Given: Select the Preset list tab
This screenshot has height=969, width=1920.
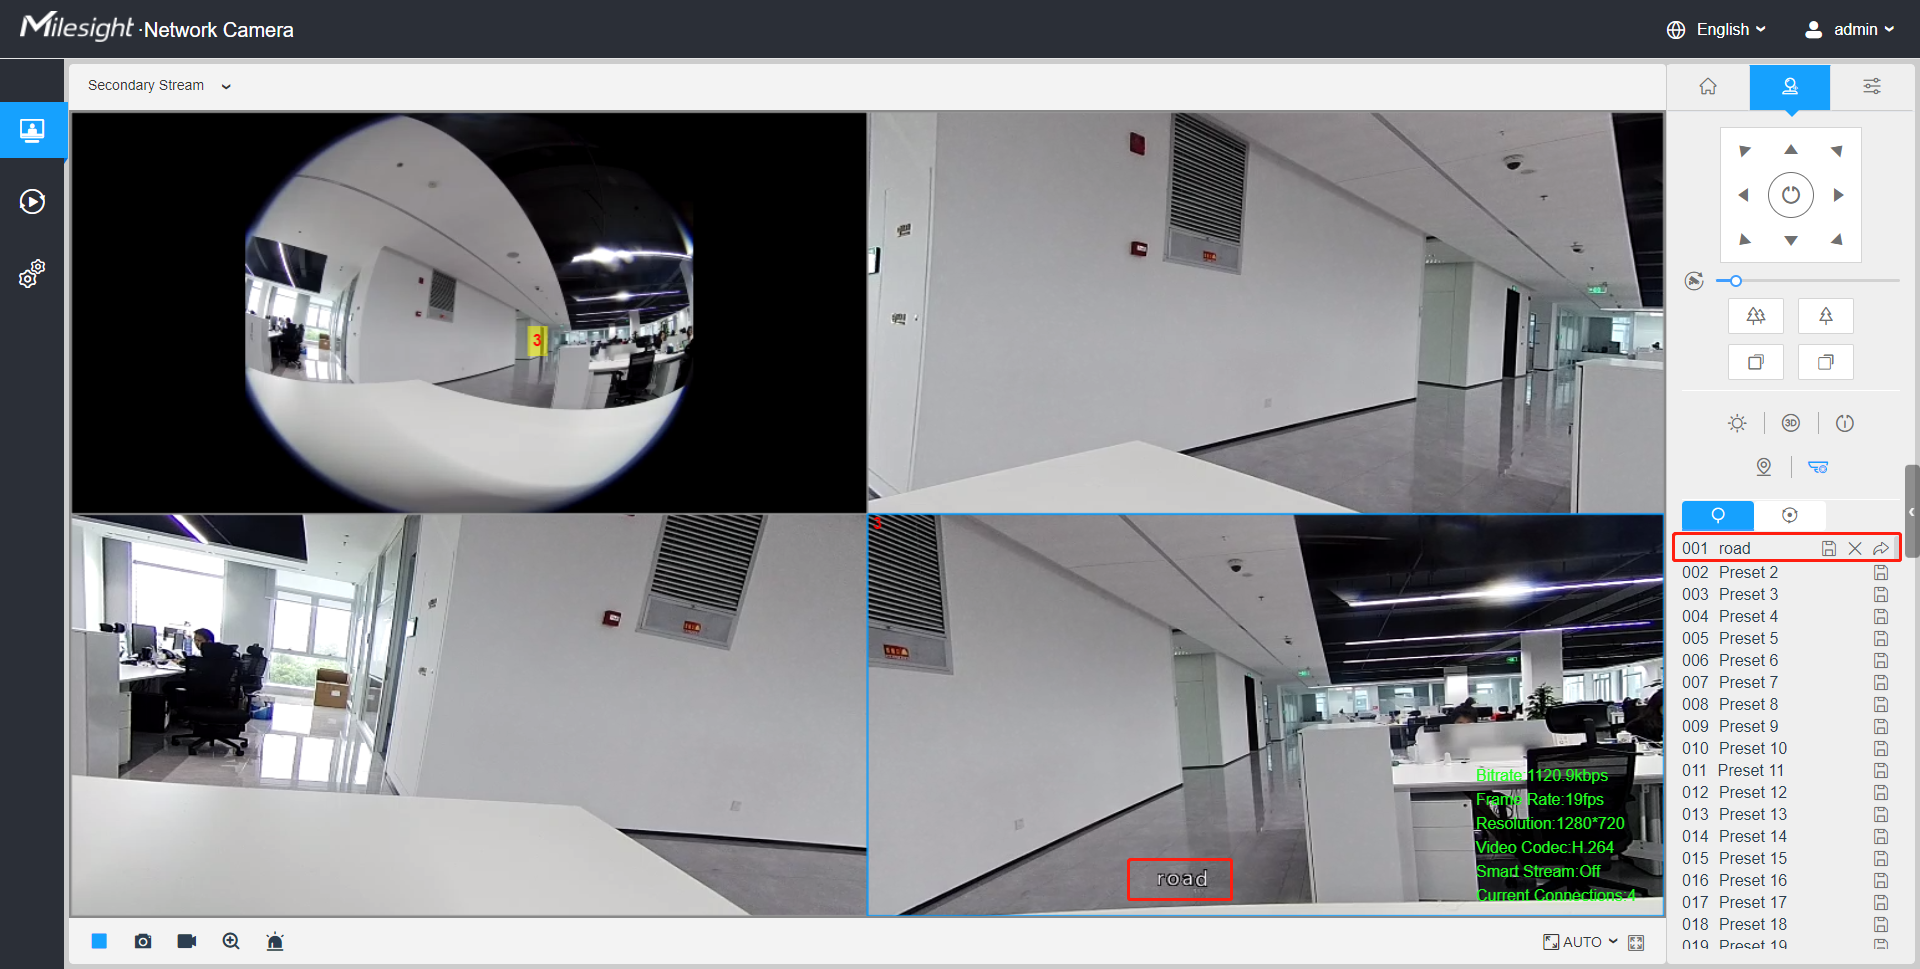Looking at the screenshot, I should click(1718, 515).
